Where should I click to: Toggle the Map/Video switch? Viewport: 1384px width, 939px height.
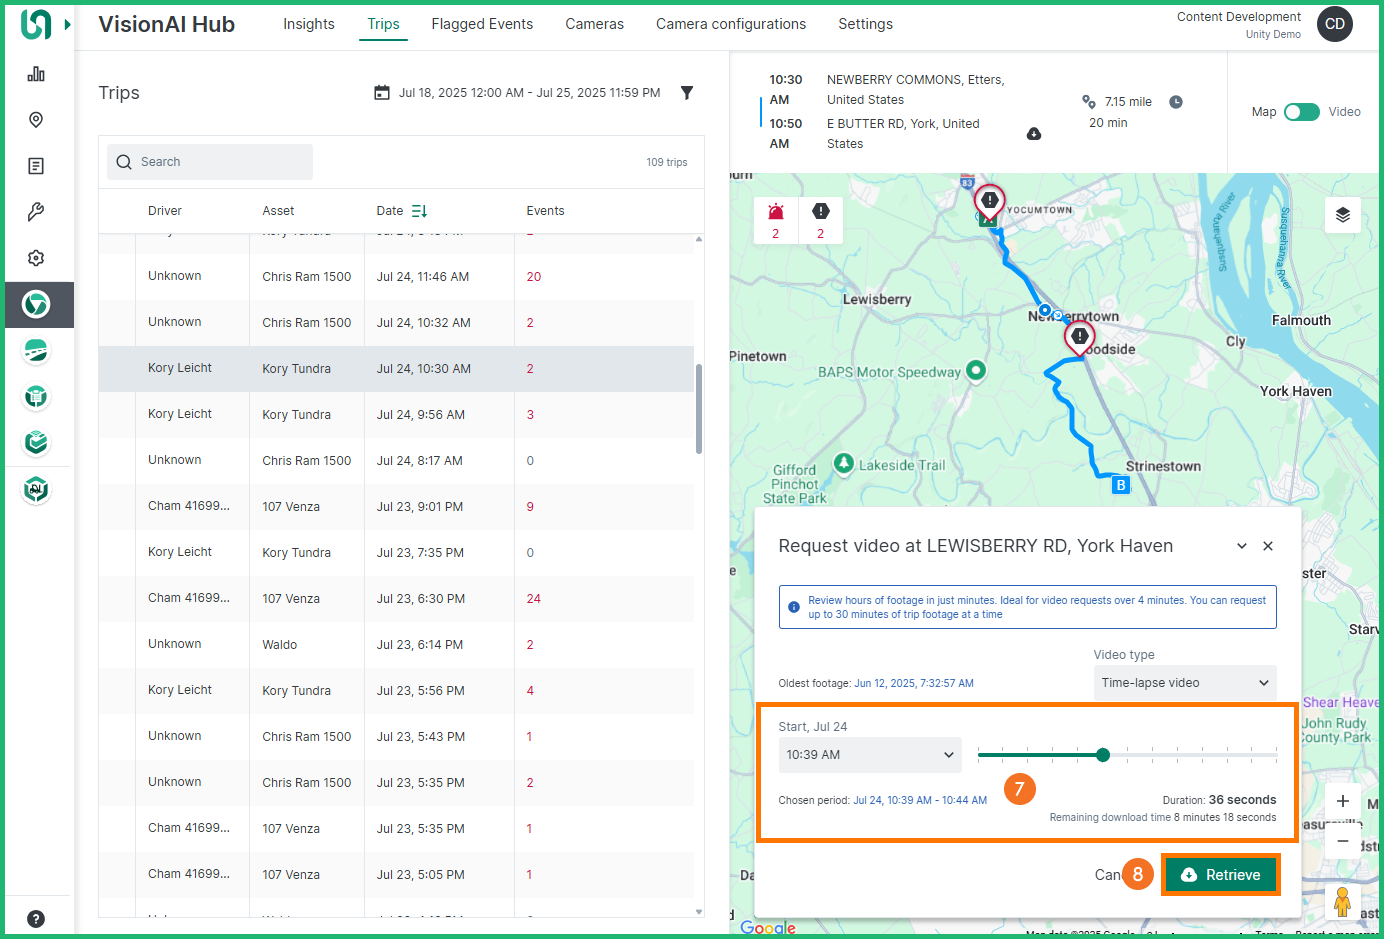tap(1301, 112)
